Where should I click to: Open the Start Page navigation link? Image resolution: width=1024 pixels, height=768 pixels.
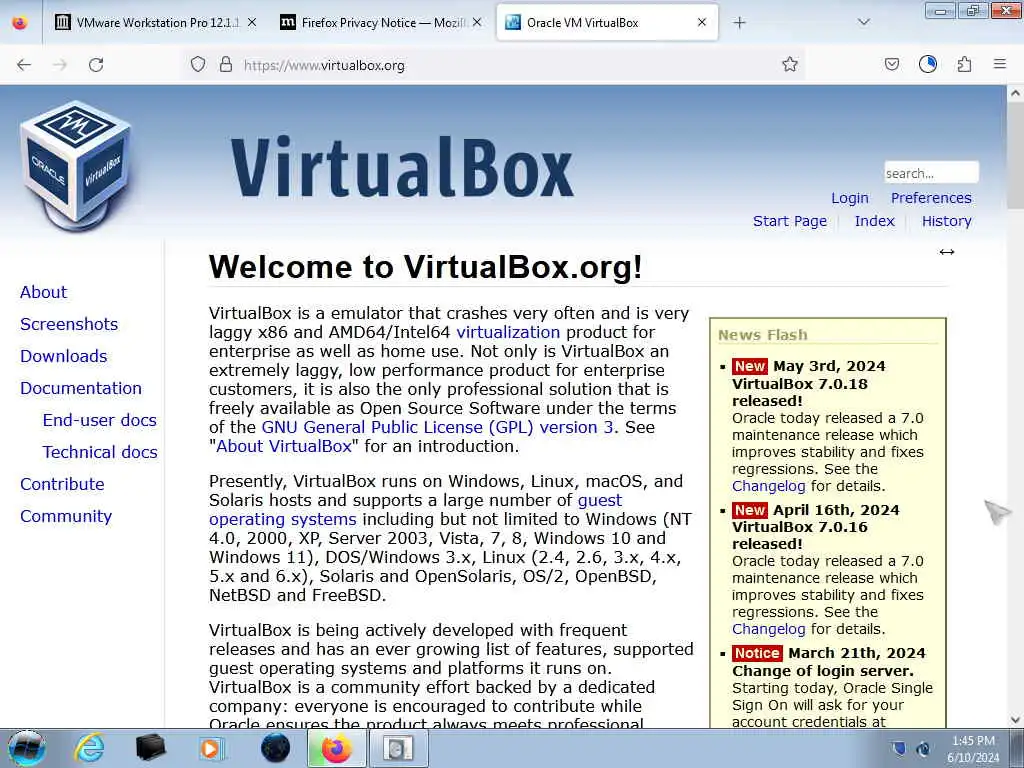pyautogui.click(x=790, y=221)
